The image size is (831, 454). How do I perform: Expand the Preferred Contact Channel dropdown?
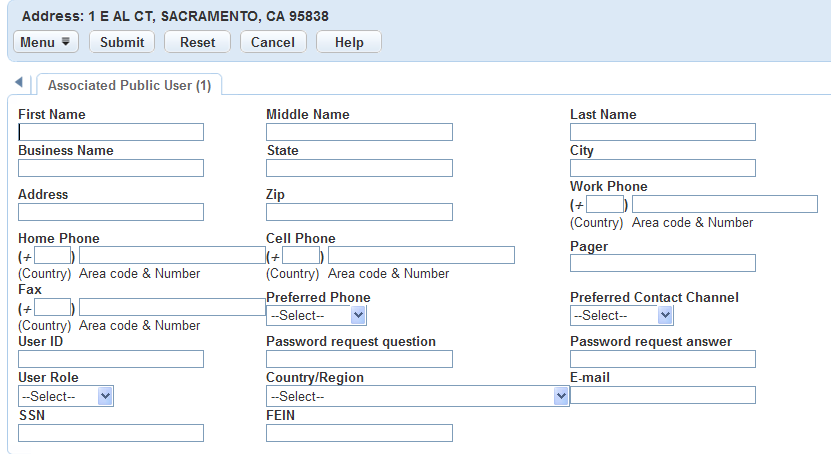click(621, 315)
